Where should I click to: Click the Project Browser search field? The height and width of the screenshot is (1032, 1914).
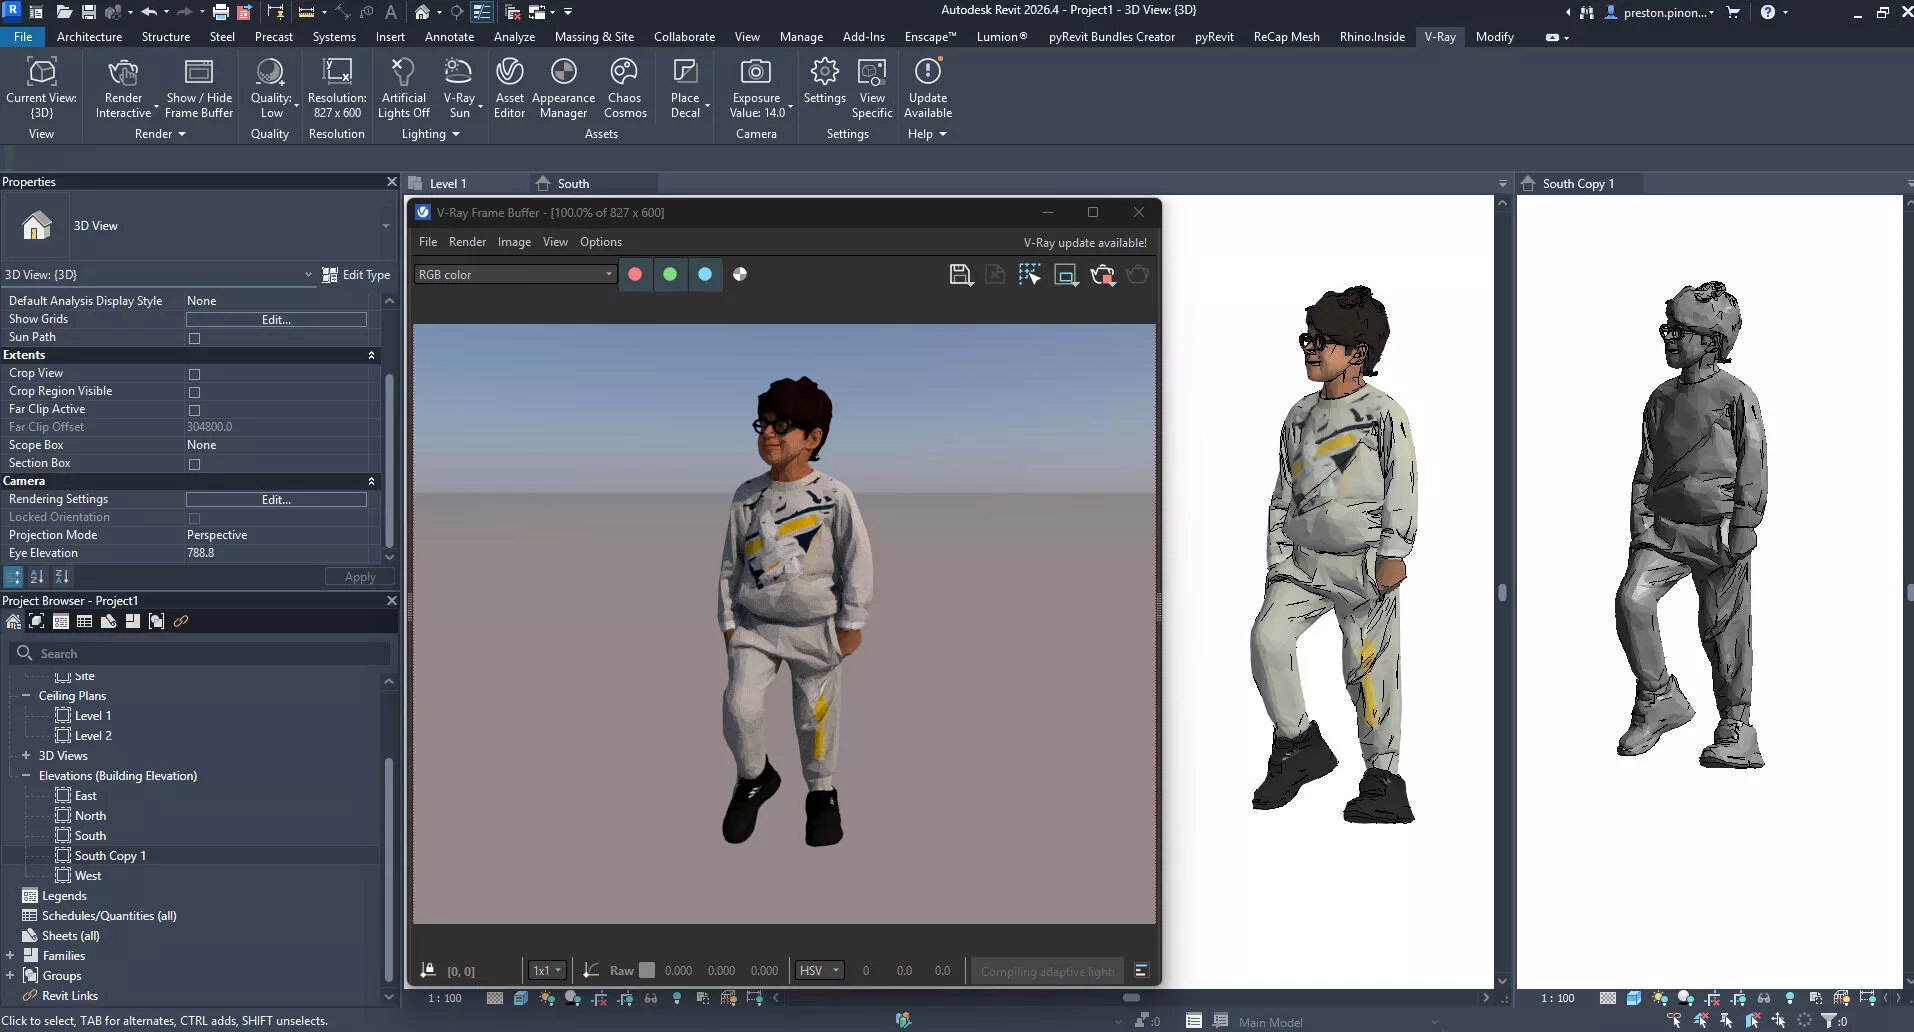coord(200,653)
